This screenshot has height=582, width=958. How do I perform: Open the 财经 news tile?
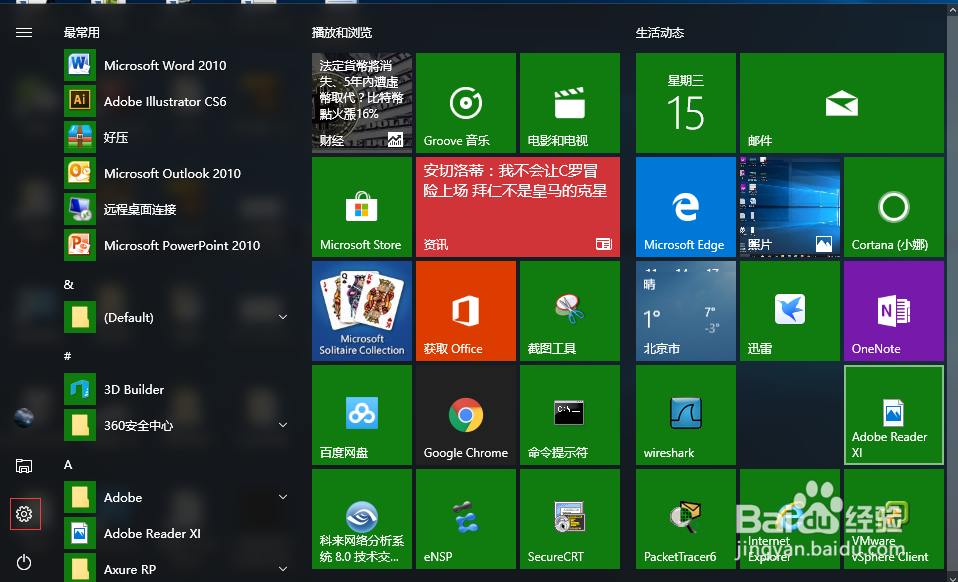[x=362, y=103]
